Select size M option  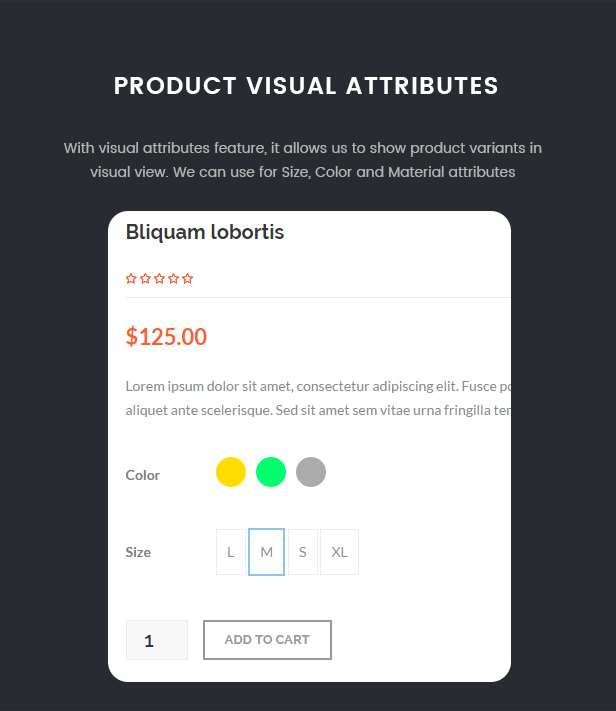tap(266, 552)
